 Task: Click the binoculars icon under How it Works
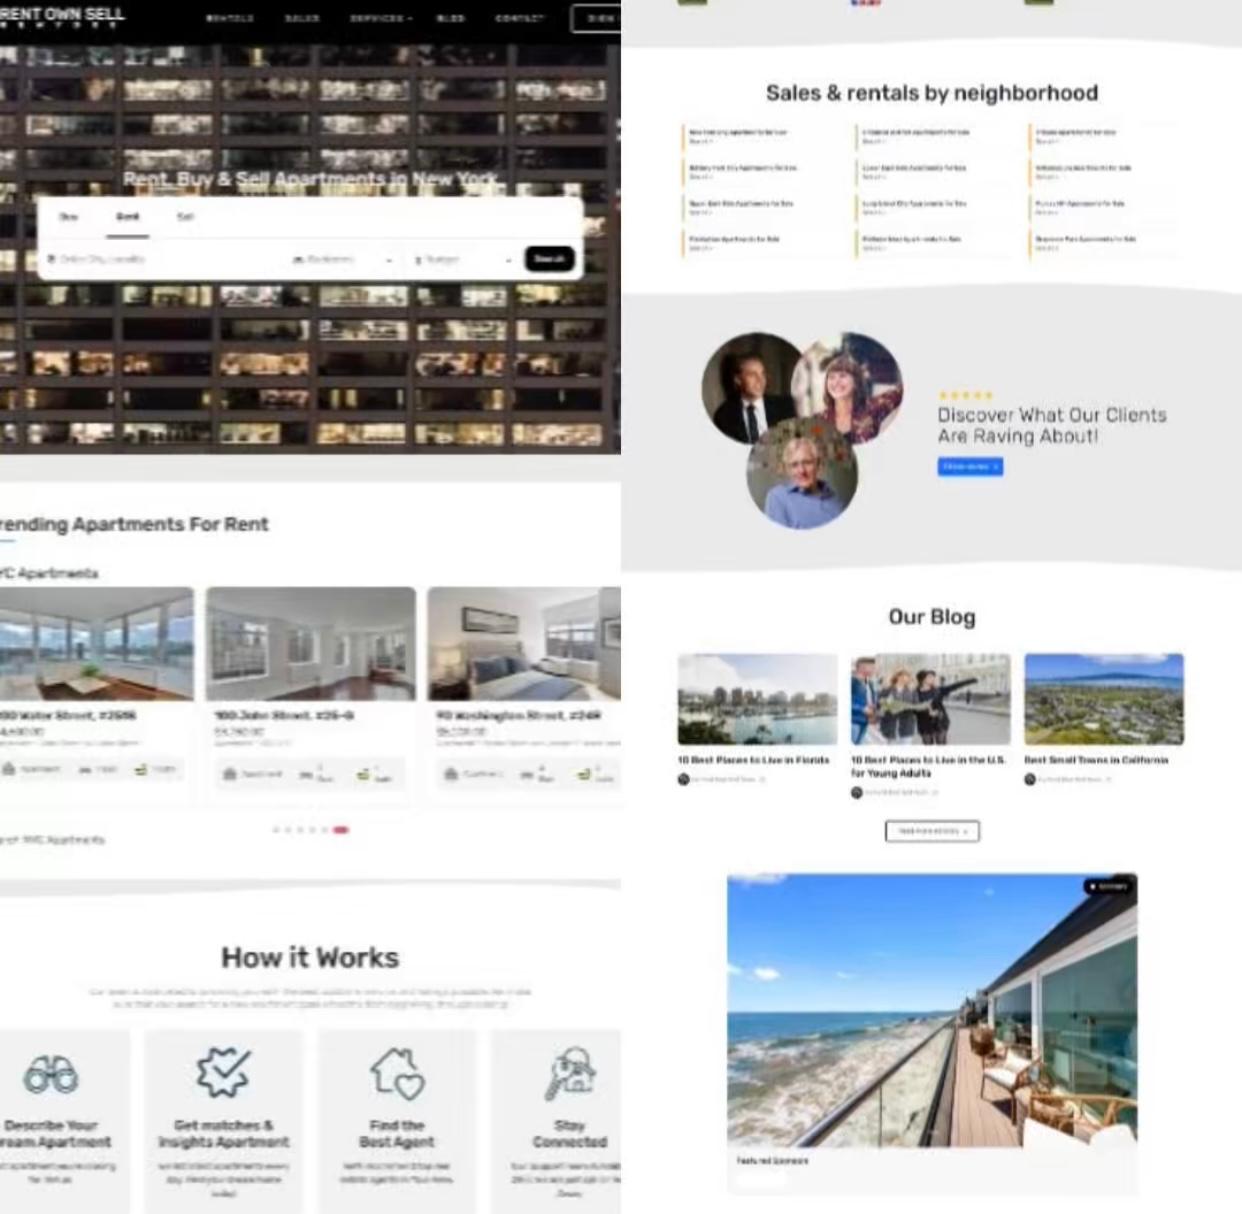click(51, 1075)
